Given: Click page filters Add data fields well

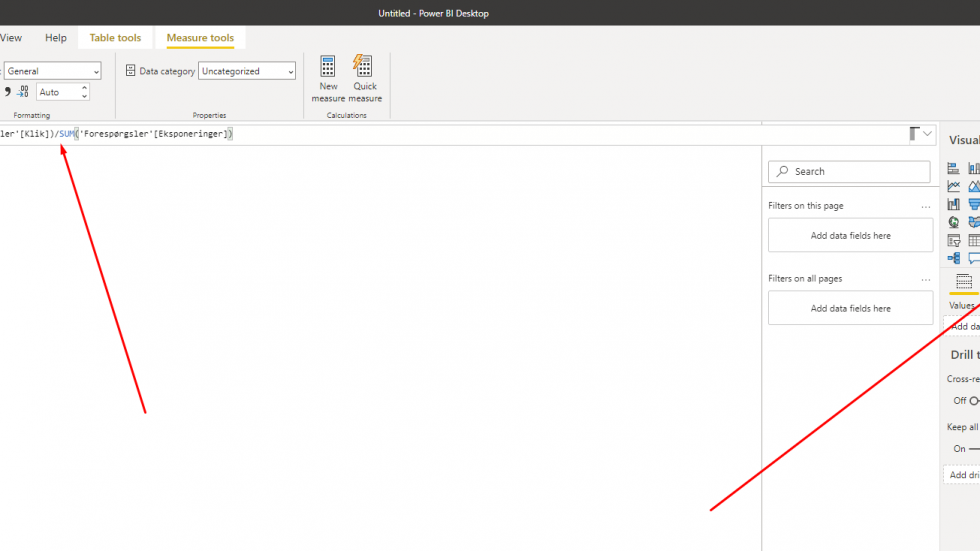Looking at the screenshot, I should coord(851,236).
